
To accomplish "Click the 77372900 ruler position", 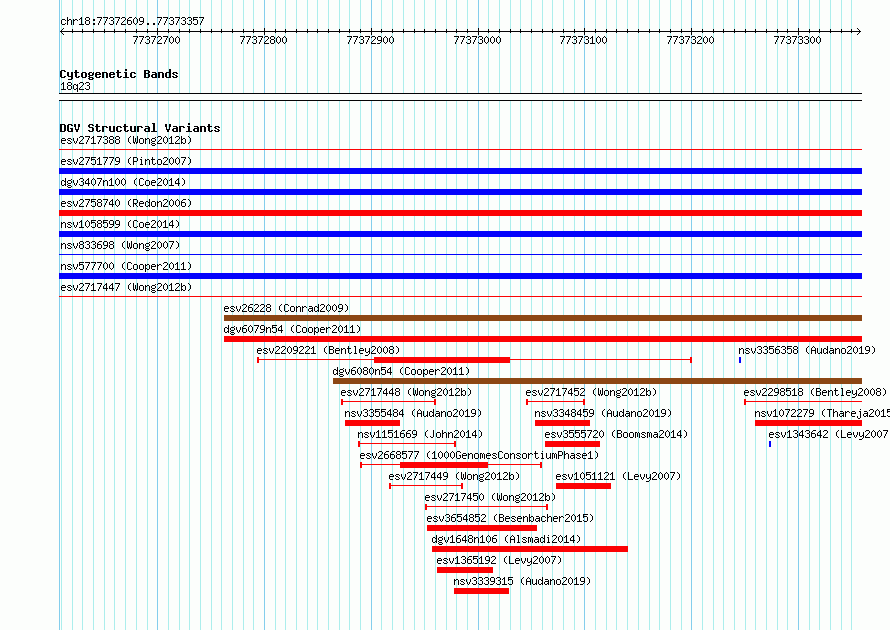I will (370, 40).
